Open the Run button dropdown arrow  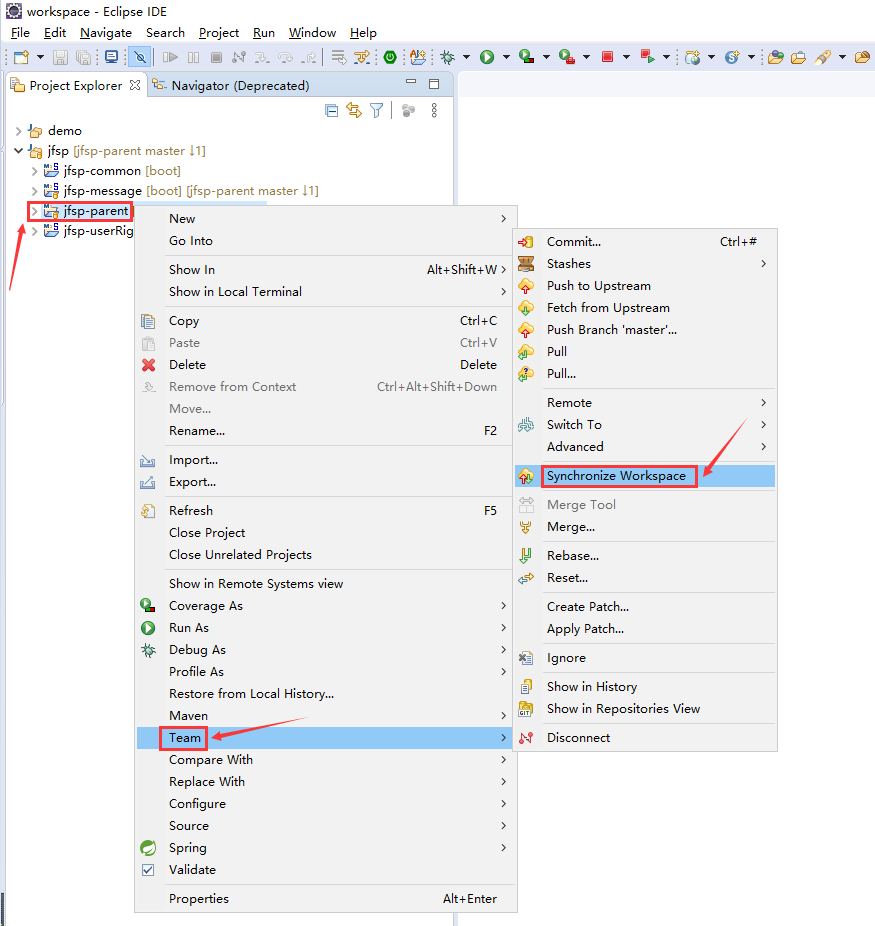(x=505, y=57)
